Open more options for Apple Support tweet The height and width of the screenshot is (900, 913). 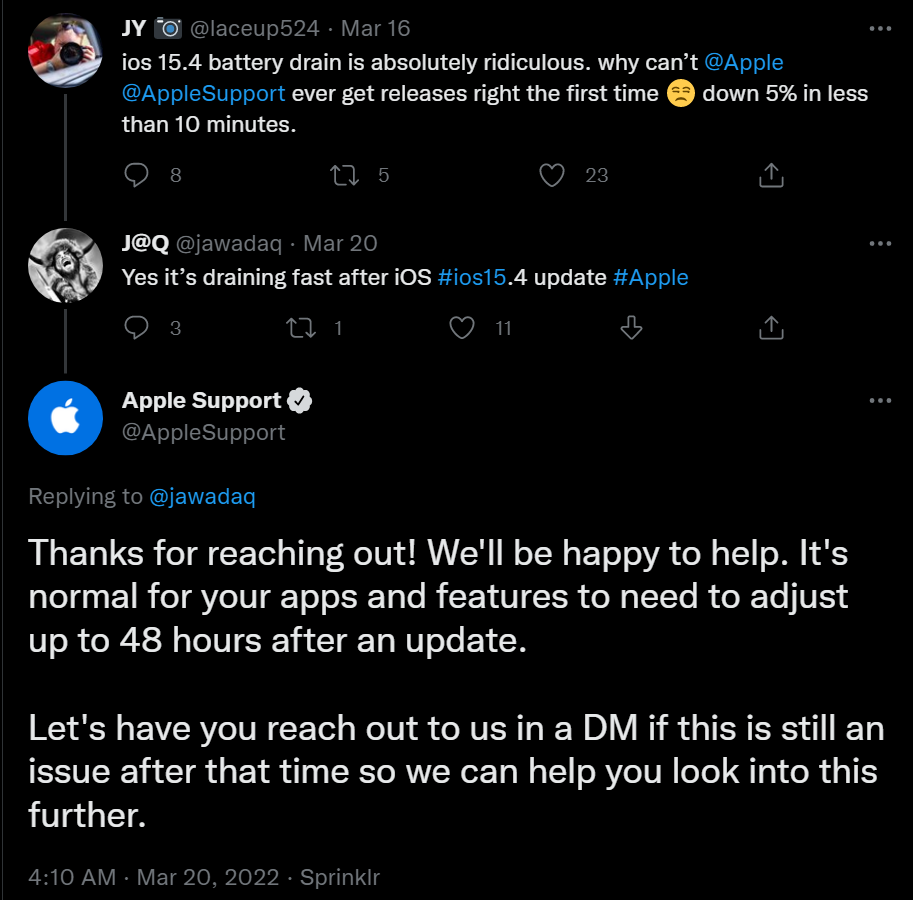tap(880, 401)
